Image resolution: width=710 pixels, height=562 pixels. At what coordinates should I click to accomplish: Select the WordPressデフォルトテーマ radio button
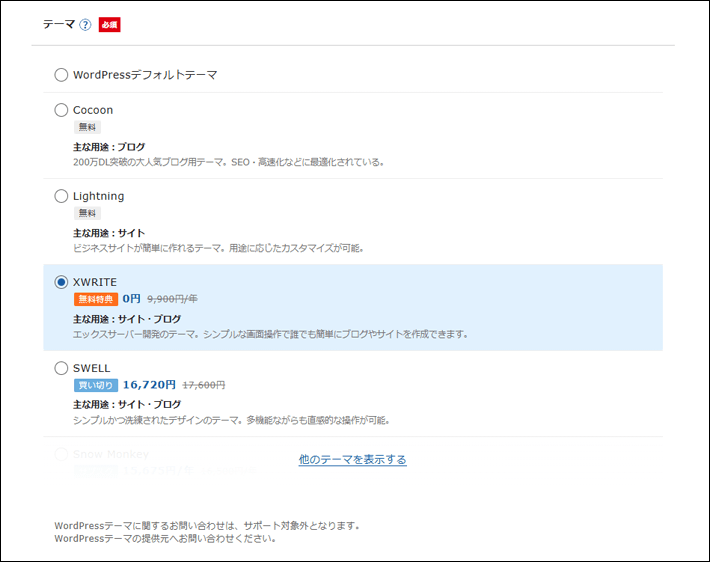[61, 75]
